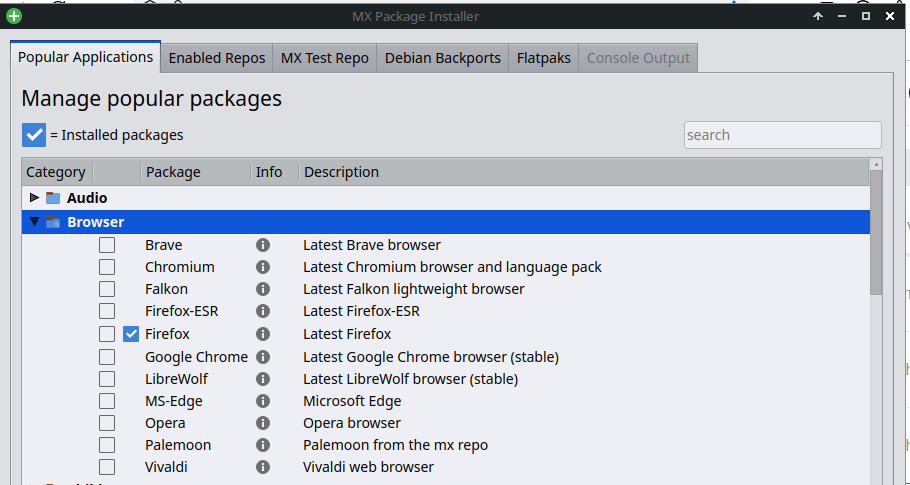This screenshot has width=910, height=485.
Task: Click 'Latest Google Chrome browser (stable)' text
Action: coord(431,357)
